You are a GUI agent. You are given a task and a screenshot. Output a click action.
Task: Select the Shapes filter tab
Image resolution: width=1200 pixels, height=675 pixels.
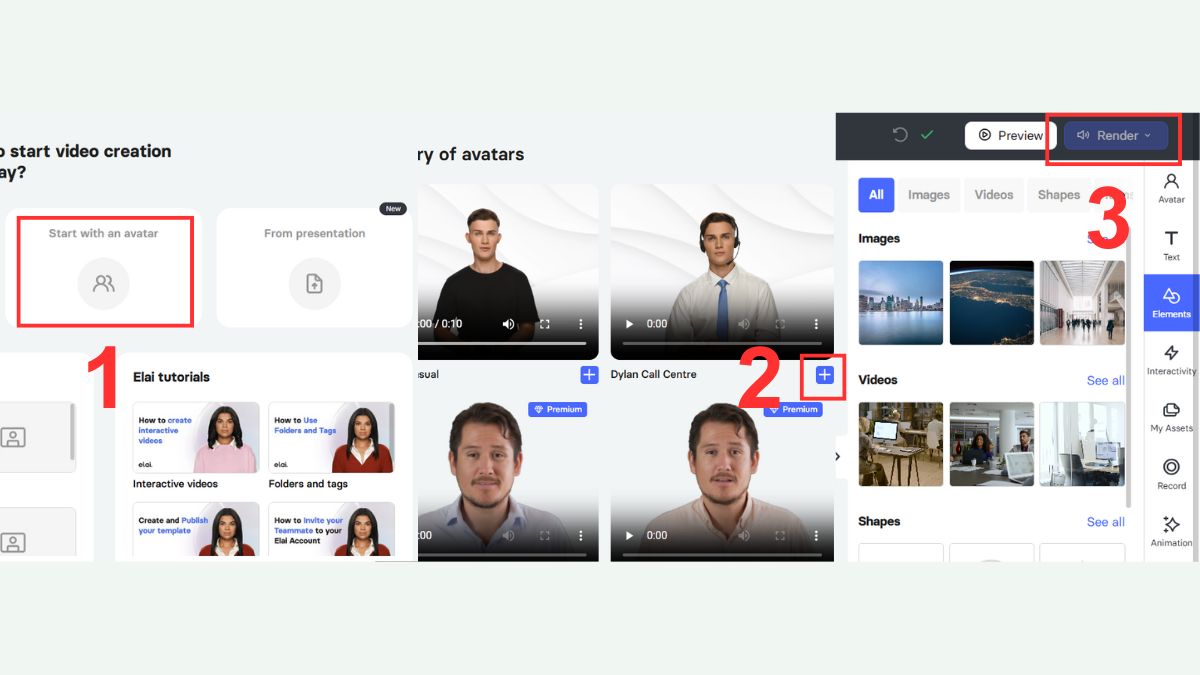[1058, 195]
